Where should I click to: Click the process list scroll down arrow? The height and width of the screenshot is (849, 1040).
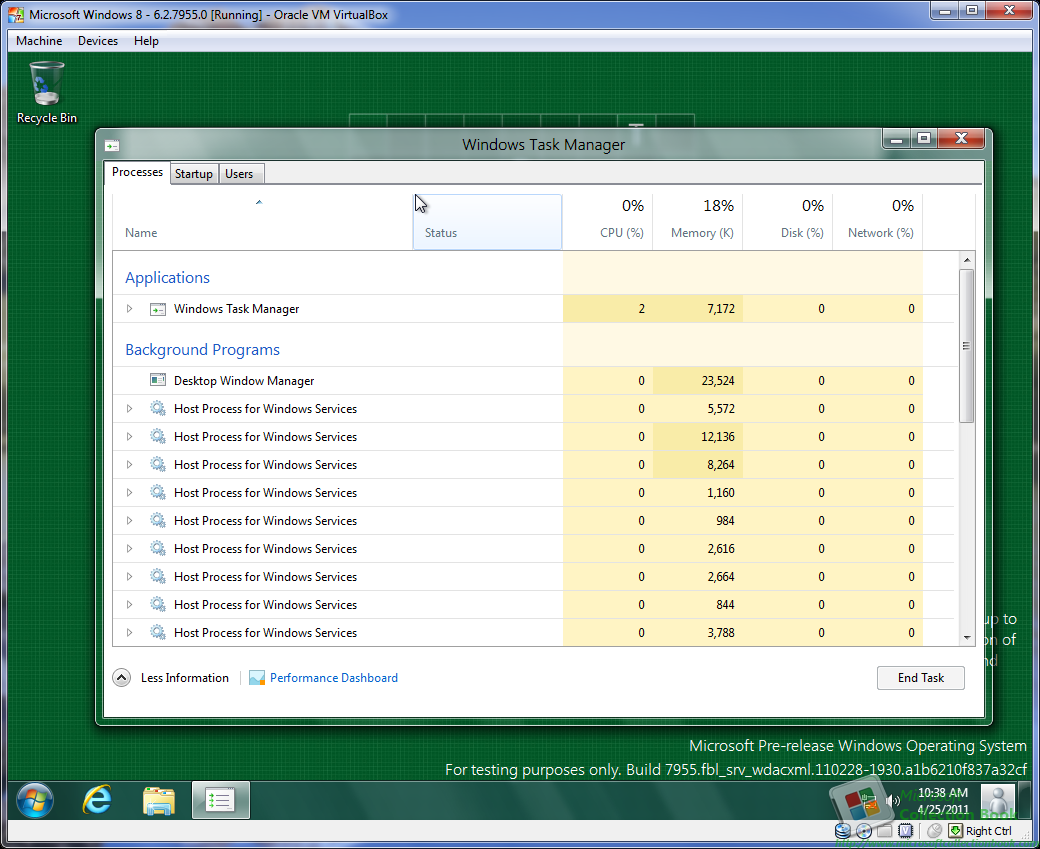[x=966, y=637]
